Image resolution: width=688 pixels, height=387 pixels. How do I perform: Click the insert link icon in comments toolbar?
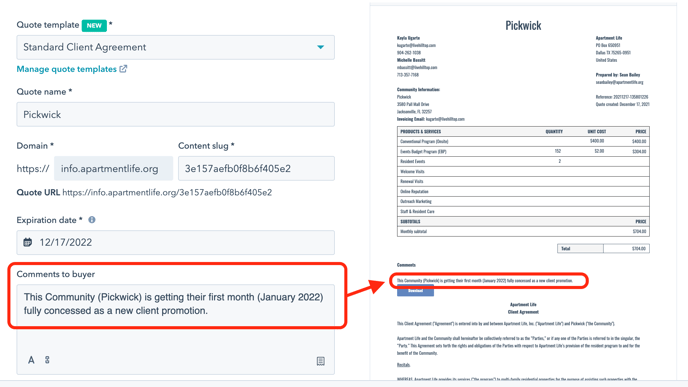pyautogui.click(x=47, y=360)
